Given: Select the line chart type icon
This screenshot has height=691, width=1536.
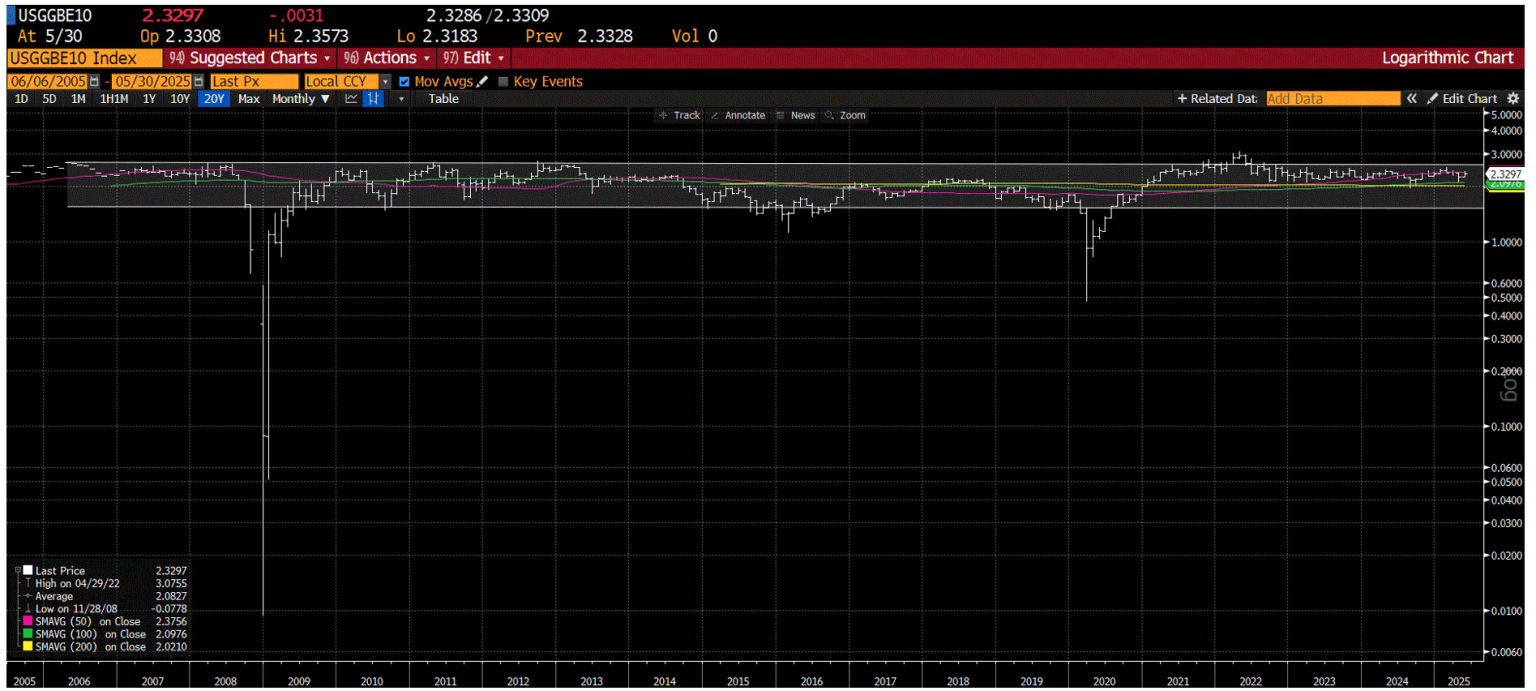Looking at the screenshot, I should pos(352,98).
